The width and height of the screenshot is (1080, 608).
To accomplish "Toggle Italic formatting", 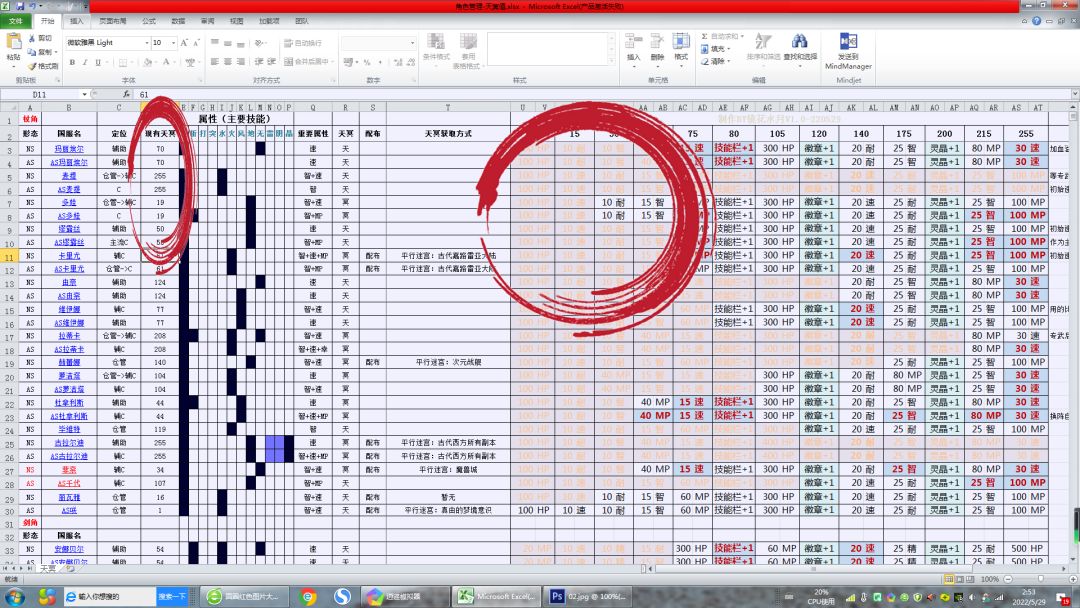I will pyautogui.click(x=85, y=62).
